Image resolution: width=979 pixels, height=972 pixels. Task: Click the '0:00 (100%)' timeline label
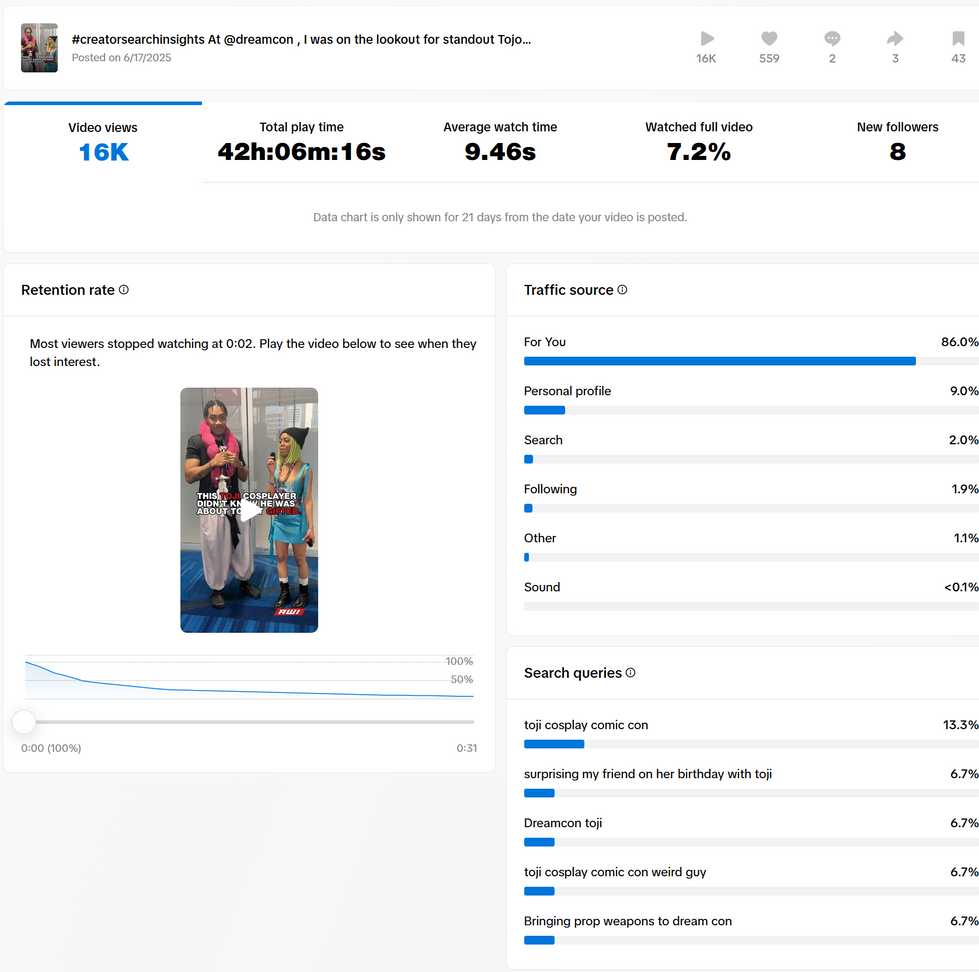51,748
